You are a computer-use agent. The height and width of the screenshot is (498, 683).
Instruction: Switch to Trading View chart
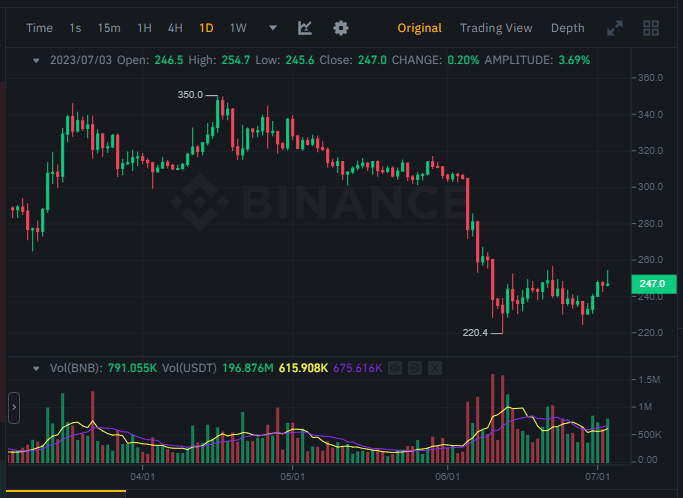pyautogui.click(x=496, y=28)
